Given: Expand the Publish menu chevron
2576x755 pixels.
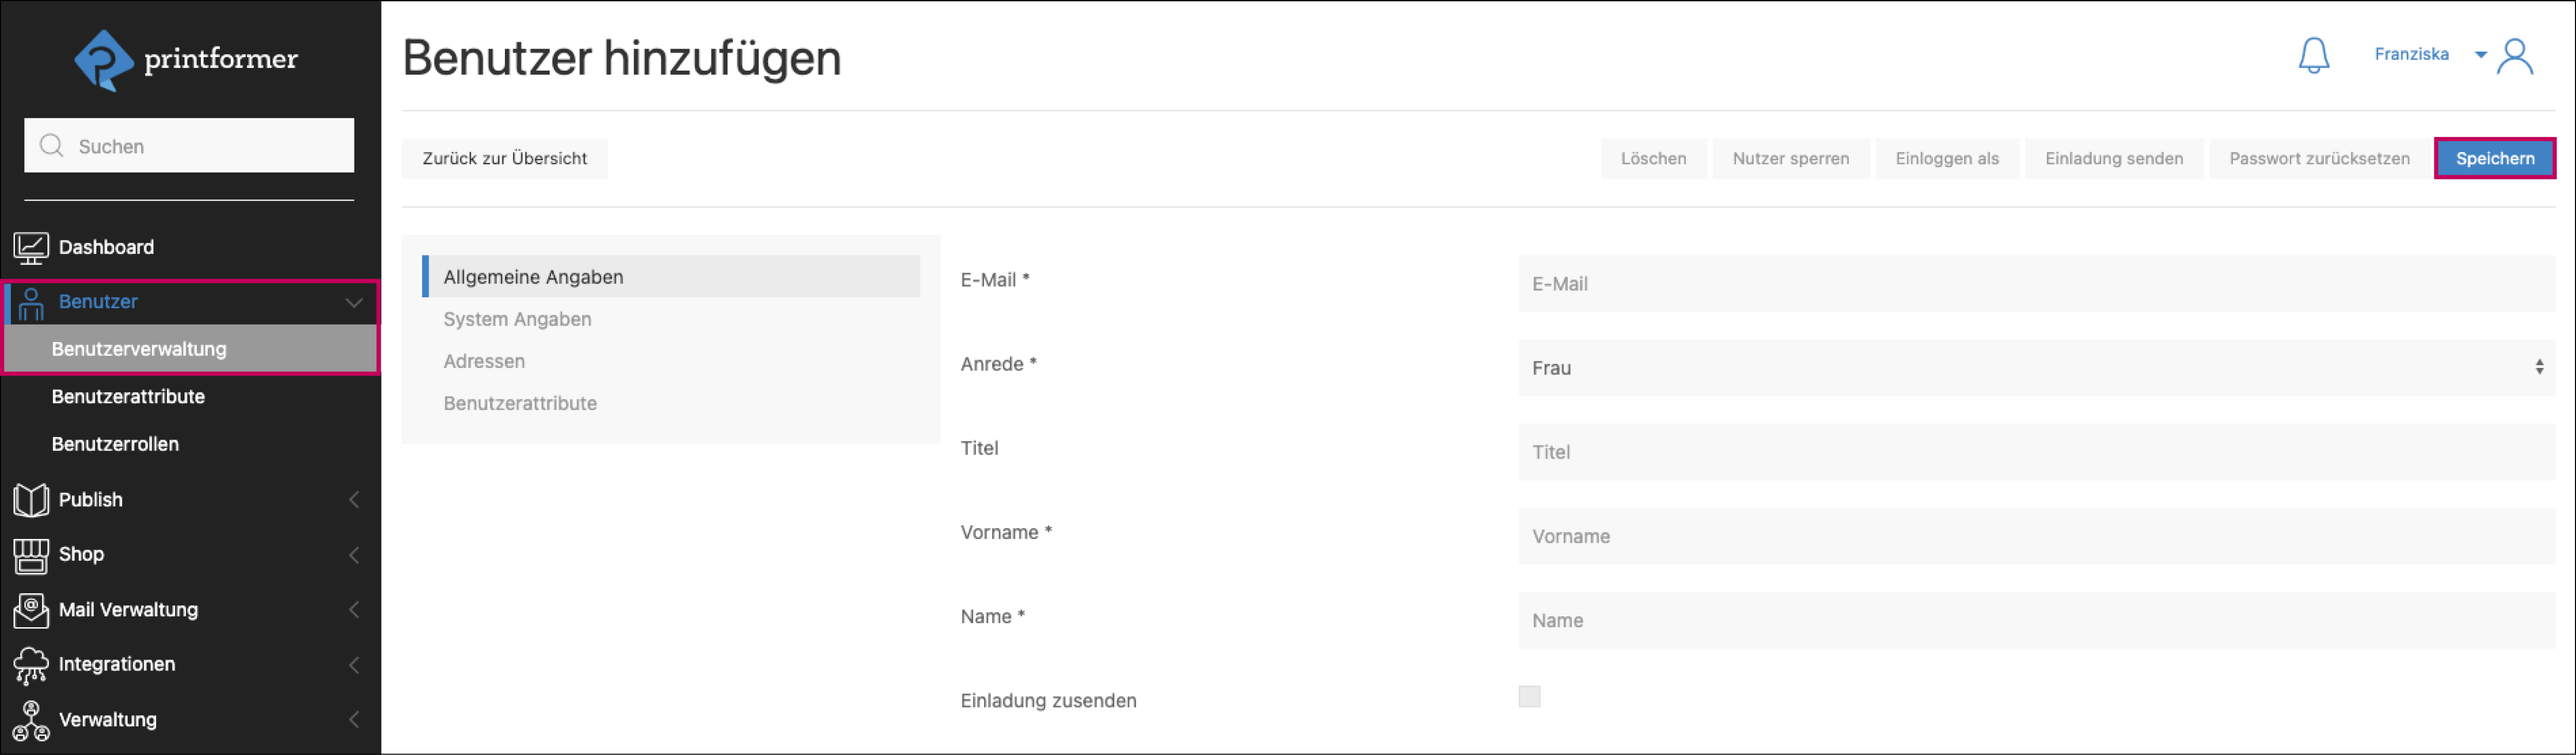Looking at the screenshot, I should tap(354, 500).
